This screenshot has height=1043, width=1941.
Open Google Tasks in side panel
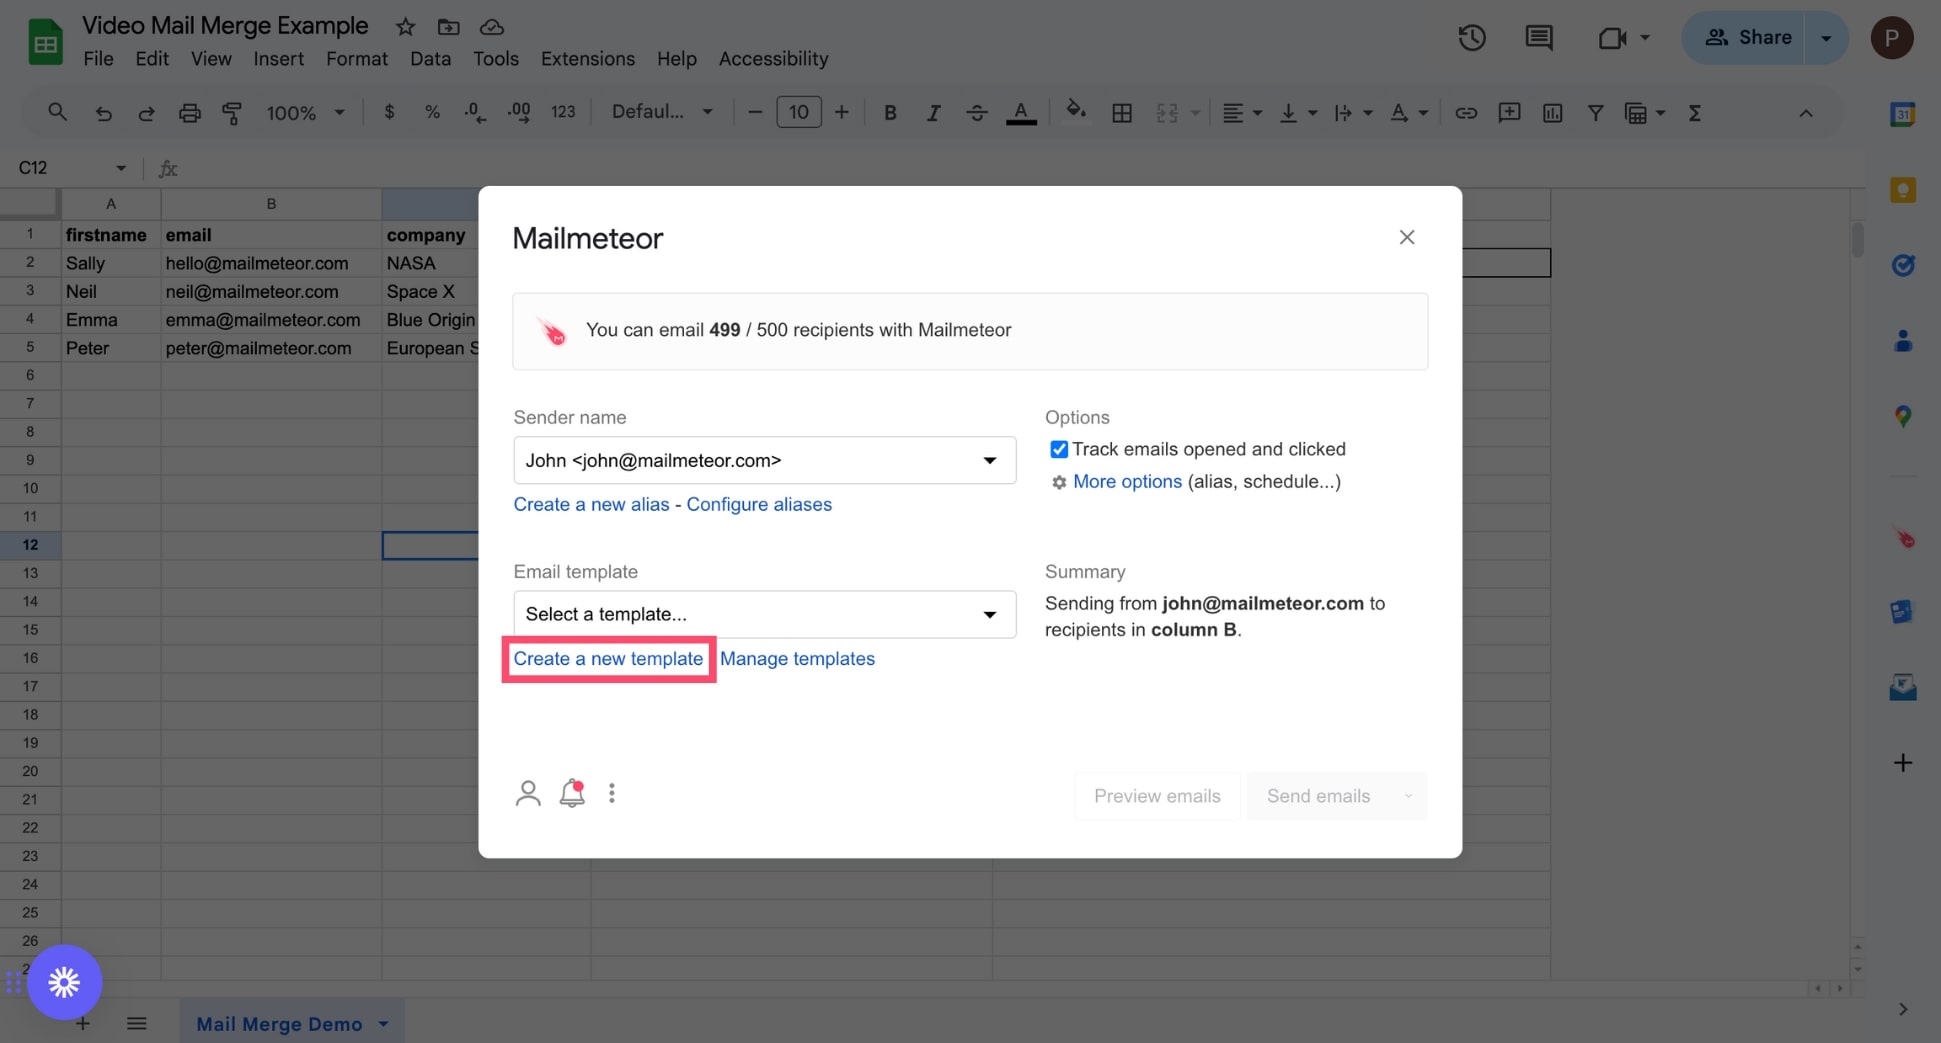click(1902, 265)
